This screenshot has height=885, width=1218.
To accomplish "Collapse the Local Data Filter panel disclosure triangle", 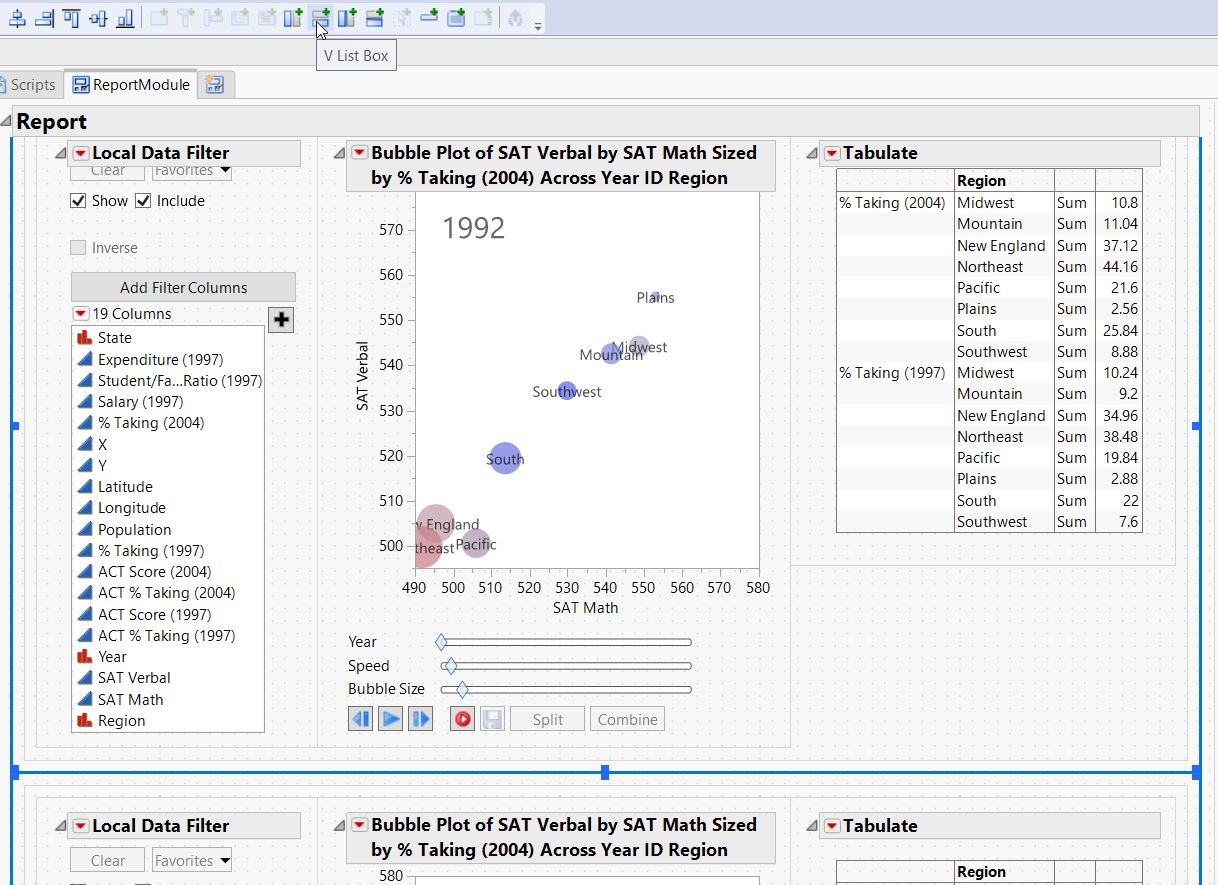I will click(60, 153).
